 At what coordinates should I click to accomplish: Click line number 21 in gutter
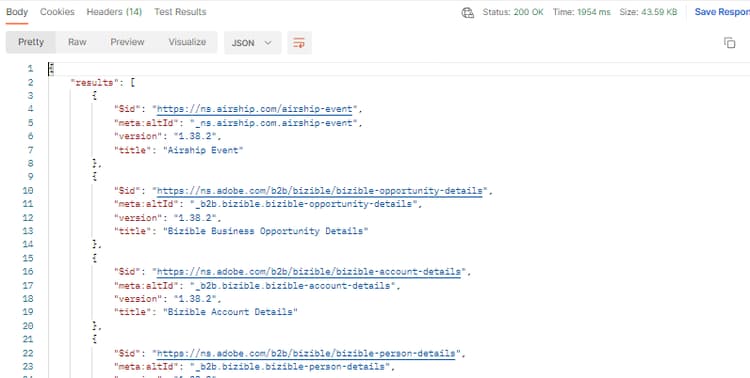tap(28, 340)
